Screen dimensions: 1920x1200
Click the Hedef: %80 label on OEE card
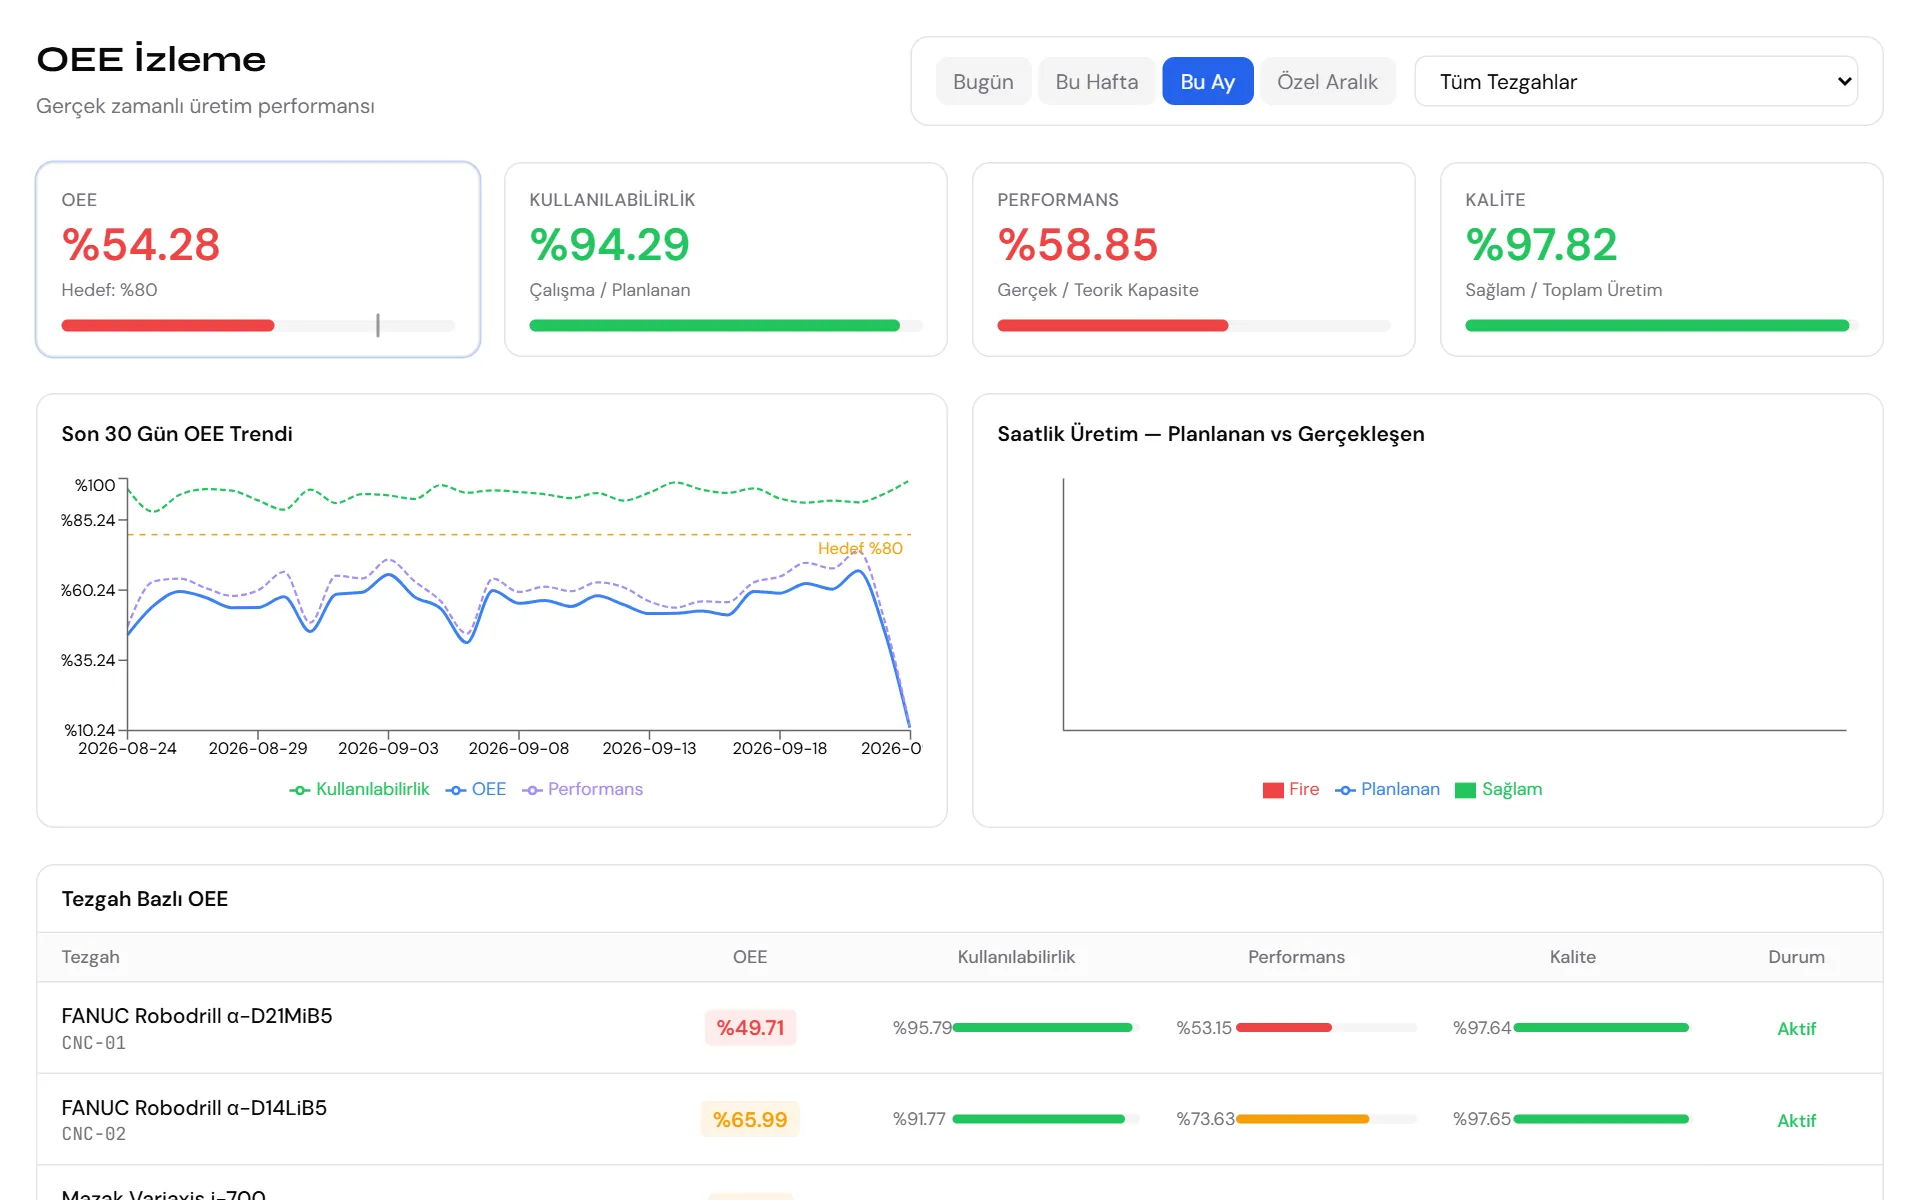(110, 290)
